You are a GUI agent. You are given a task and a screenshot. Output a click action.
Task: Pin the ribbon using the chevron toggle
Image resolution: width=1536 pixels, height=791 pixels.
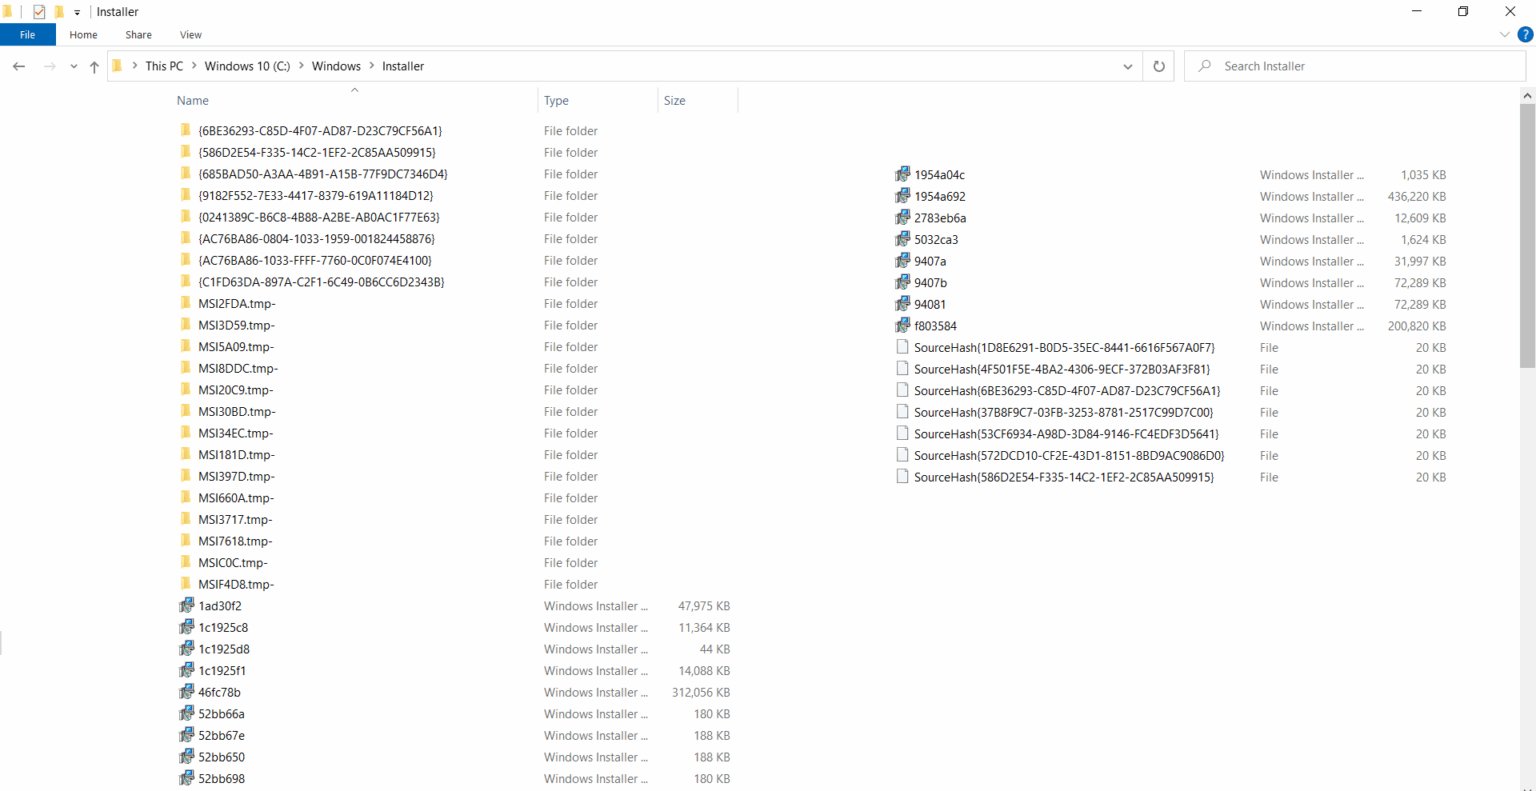[1504, 33]
